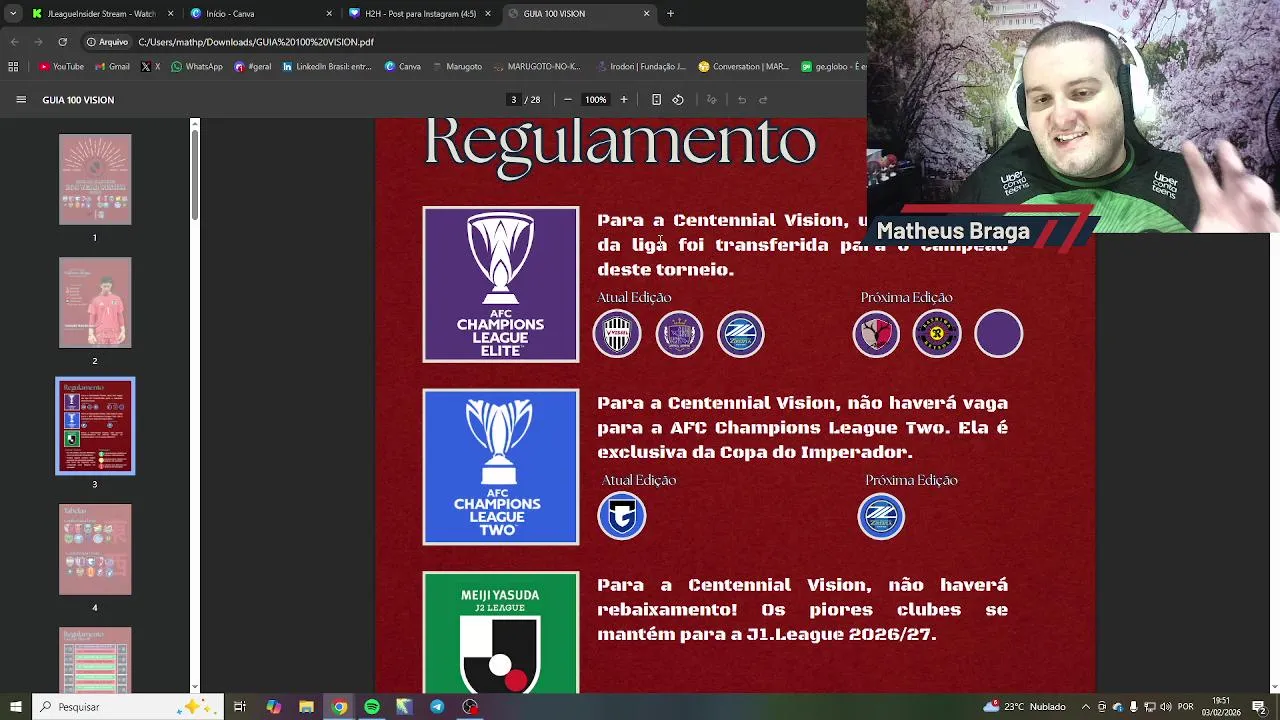Click the Pesquisar taskbar search box
Viewport: 1280px width, 720px height.
[x=130, y=707]
